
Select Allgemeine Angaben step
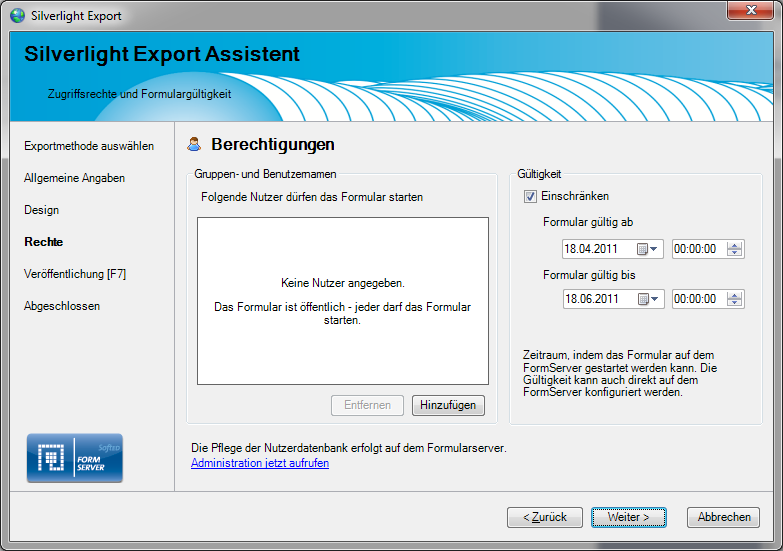pos(74,178)
